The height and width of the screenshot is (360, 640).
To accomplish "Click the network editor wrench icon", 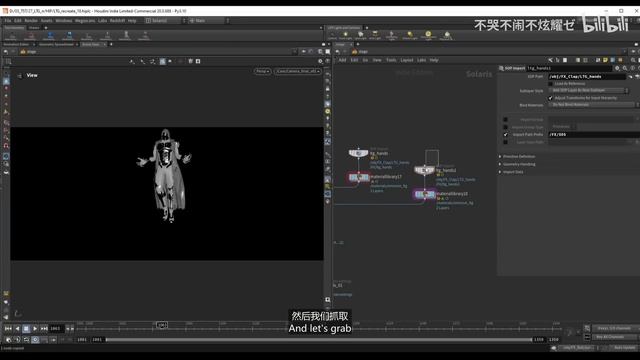I will (550, 60).
